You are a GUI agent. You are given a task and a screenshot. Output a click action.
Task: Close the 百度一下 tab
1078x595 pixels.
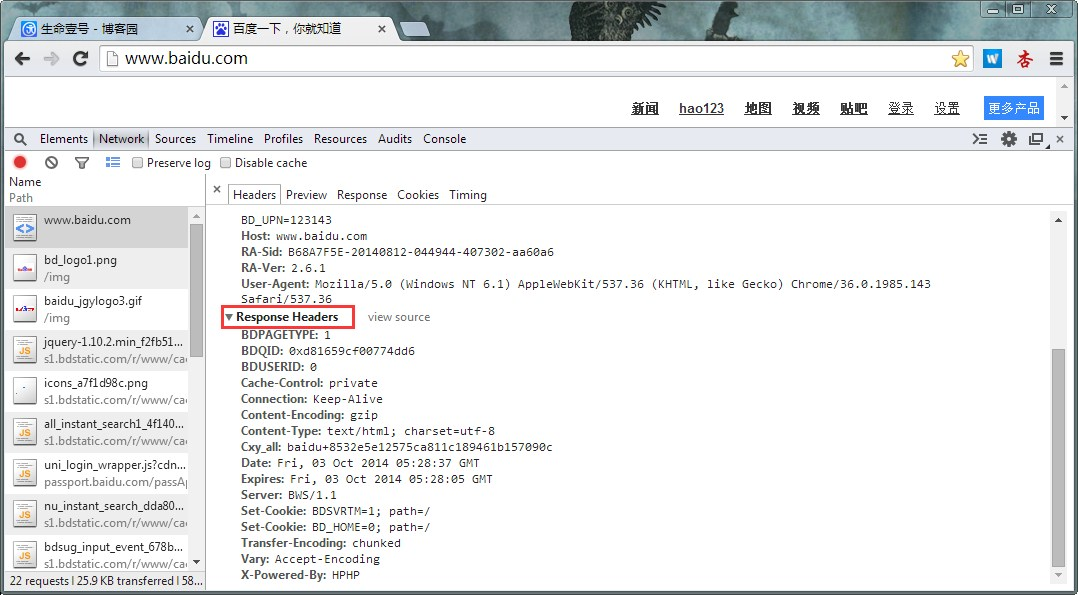coord(382,30)
